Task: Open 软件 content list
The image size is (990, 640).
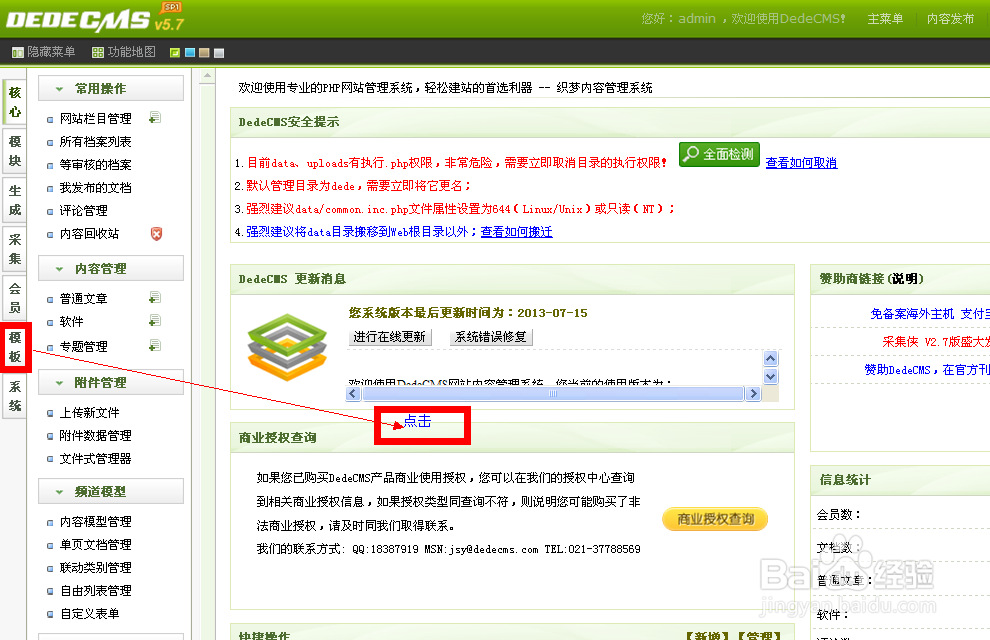Action: (71, 321)
